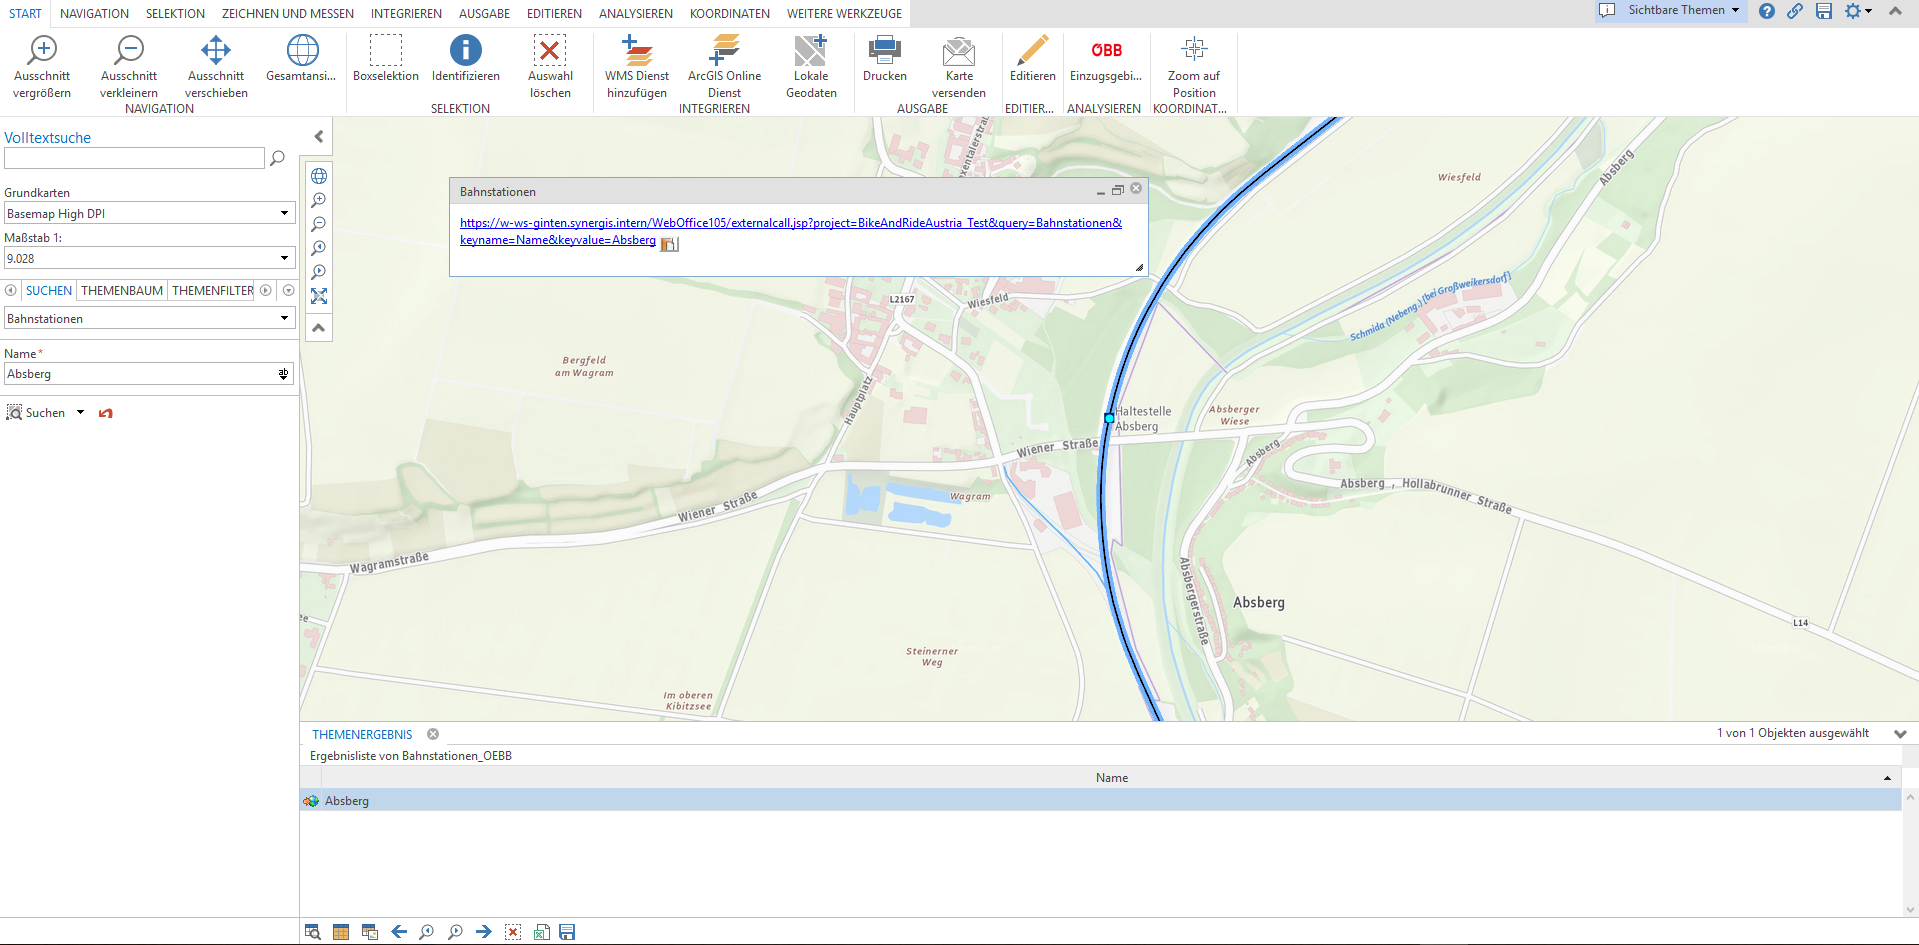Select the Absberg row in the result list
Image resolution: width=1919 pixels, height=945 pixels.
point(348,800)
